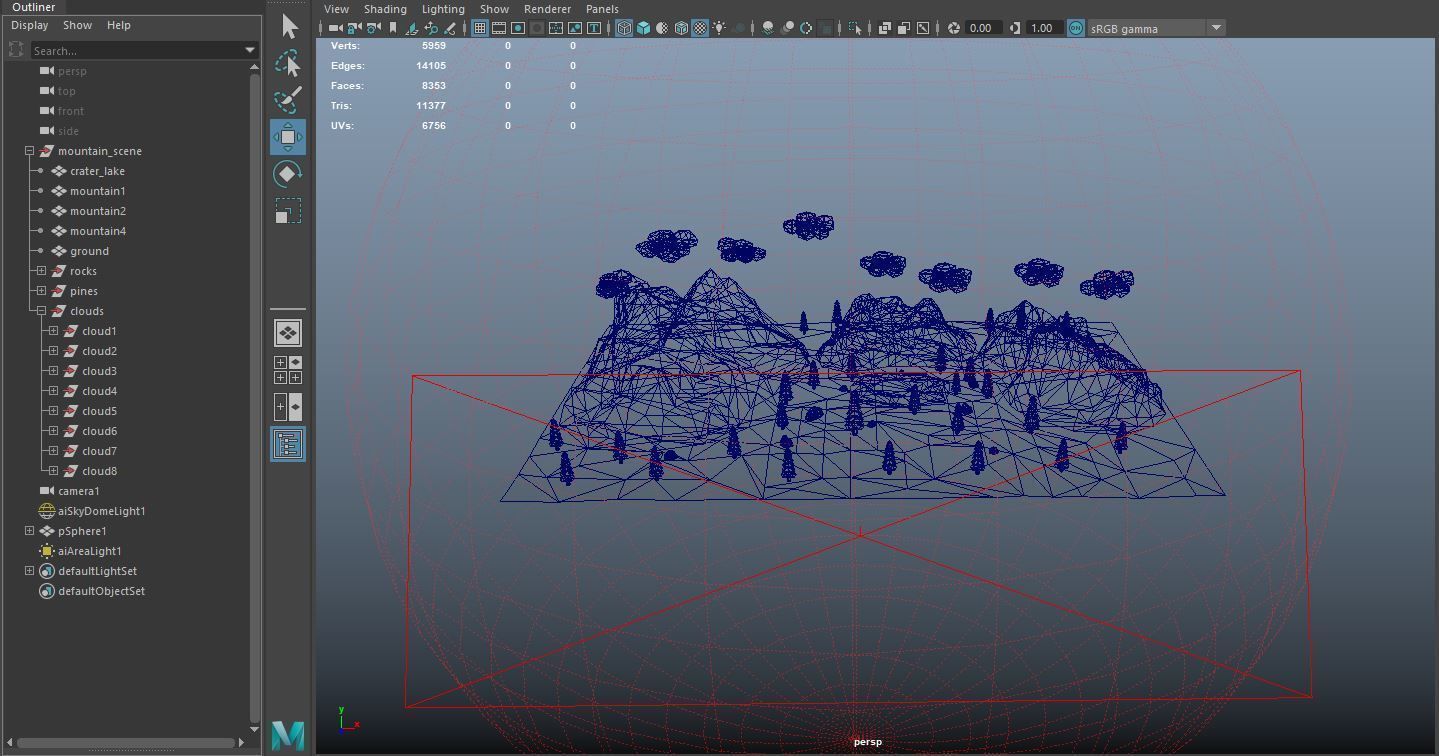Activate the Move tool
This screenshot has height=756, width=1439.
click(x=288, y=137)
